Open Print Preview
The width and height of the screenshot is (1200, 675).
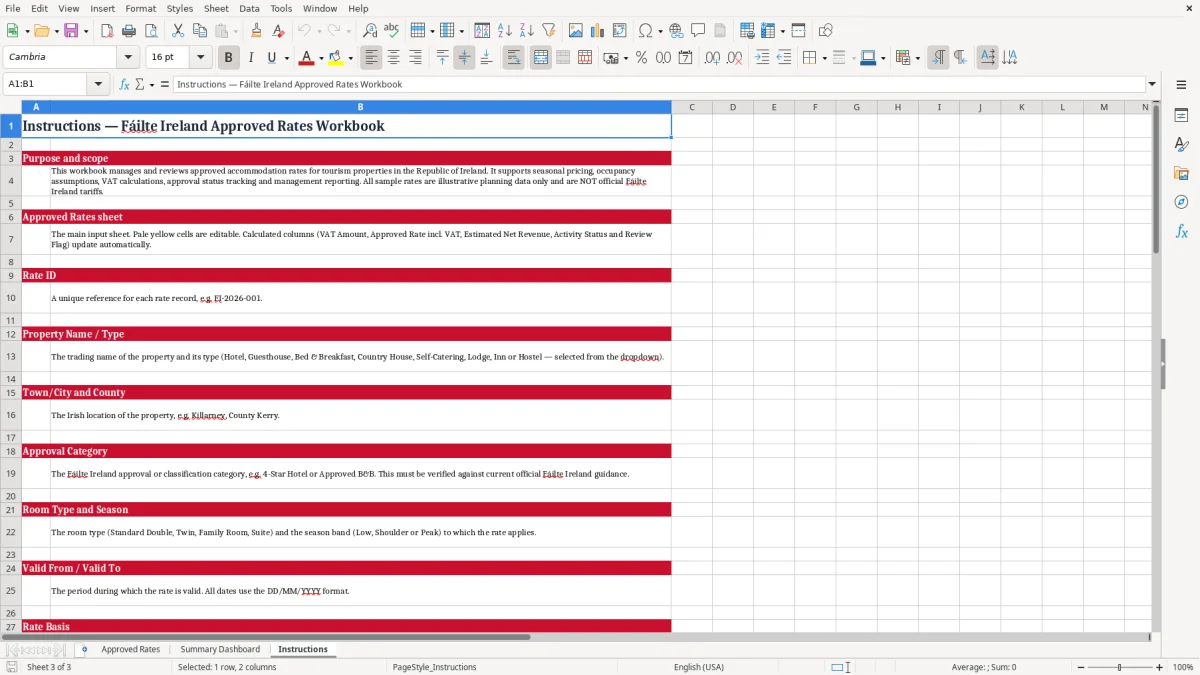150,31
